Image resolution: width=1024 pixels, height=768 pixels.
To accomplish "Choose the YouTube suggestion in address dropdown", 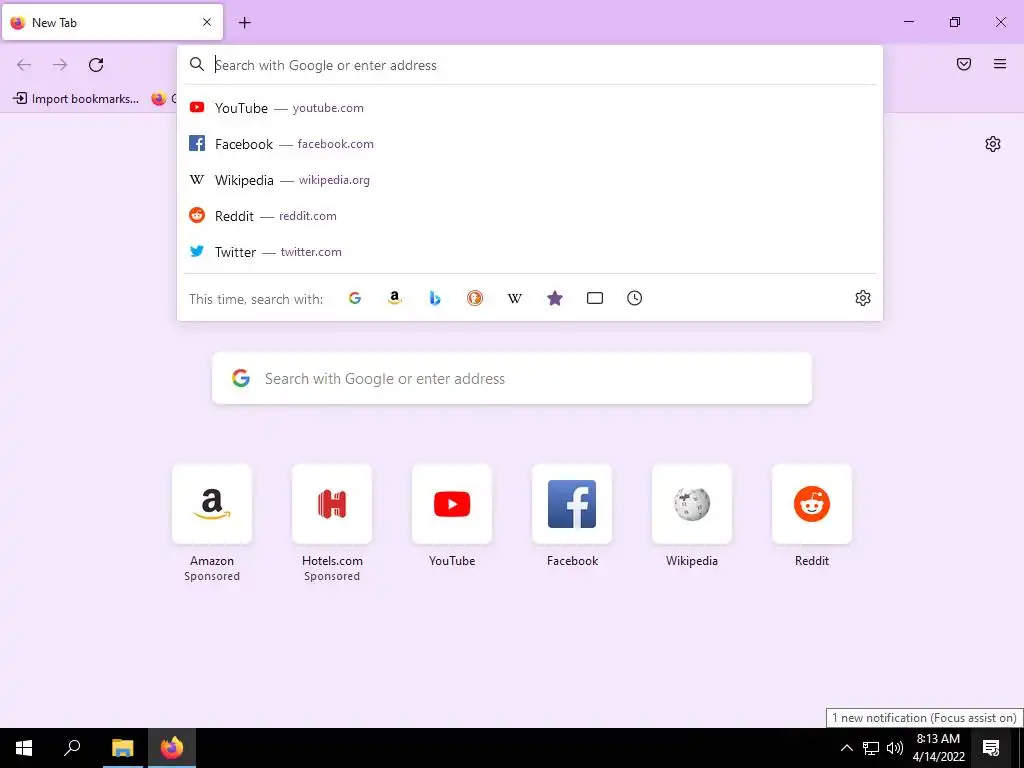I will click(530, 108).
